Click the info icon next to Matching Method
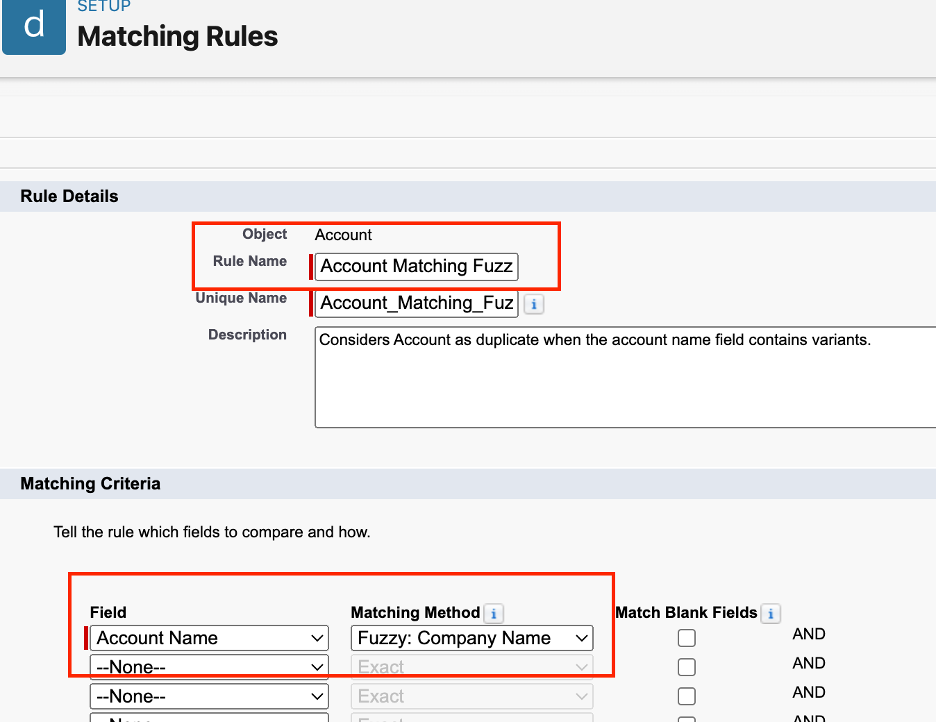The width and height of the screenshot is (936, 722). 491,613
